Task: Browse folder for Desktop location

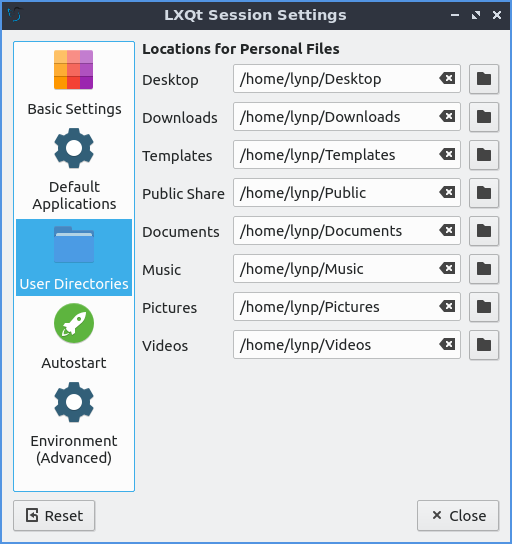Action: [484, 79]
